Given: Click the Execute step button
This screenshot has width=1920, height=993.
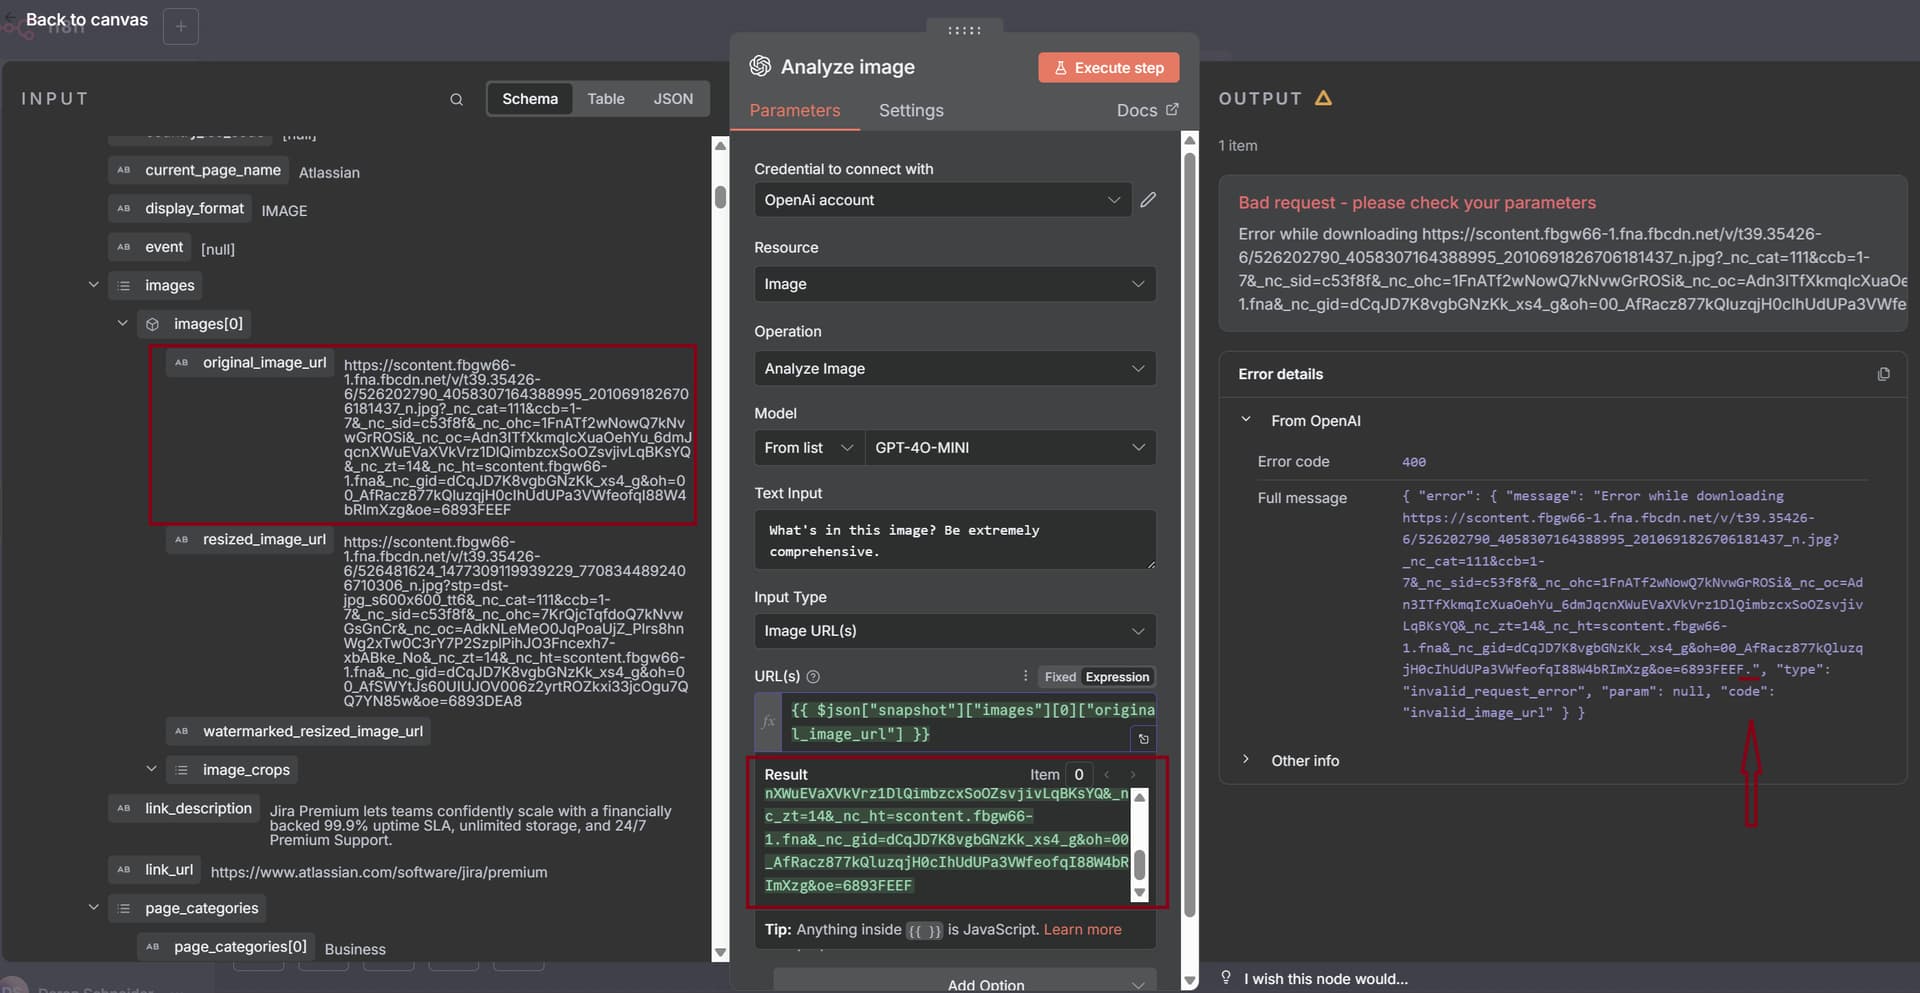Looking at the screenshot, I should [x=1108, y=68].
